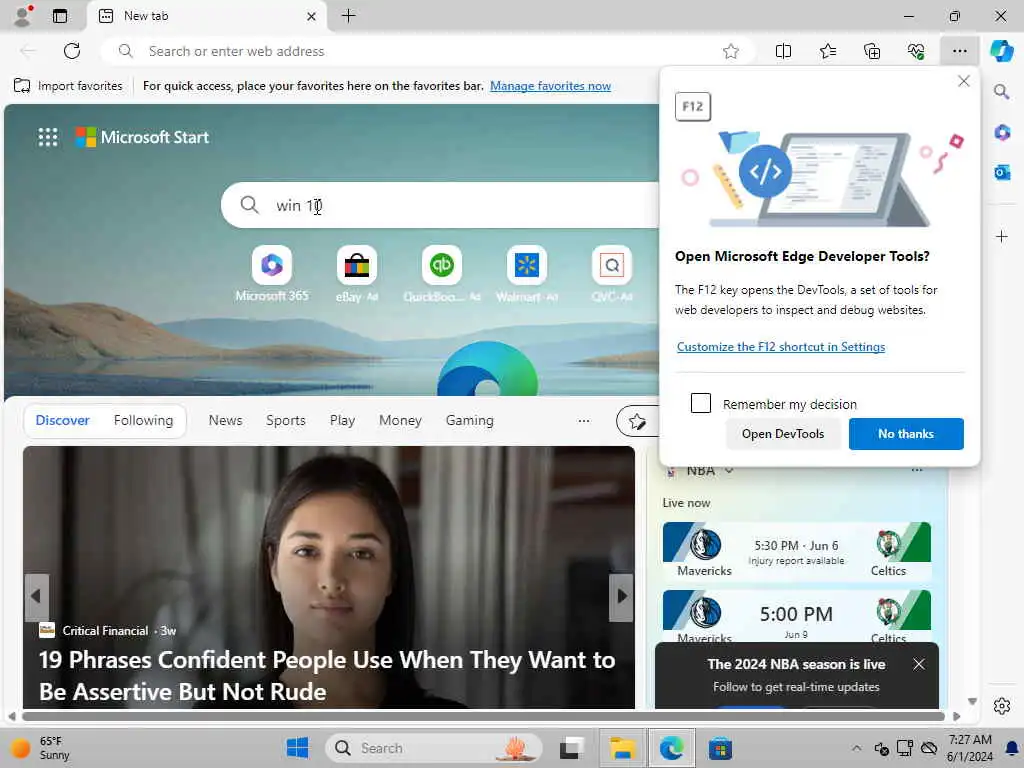The width and height of the screenshot is (1024, 768).
Task: Click Import favorites button
Action: click(x=68, y=86)
